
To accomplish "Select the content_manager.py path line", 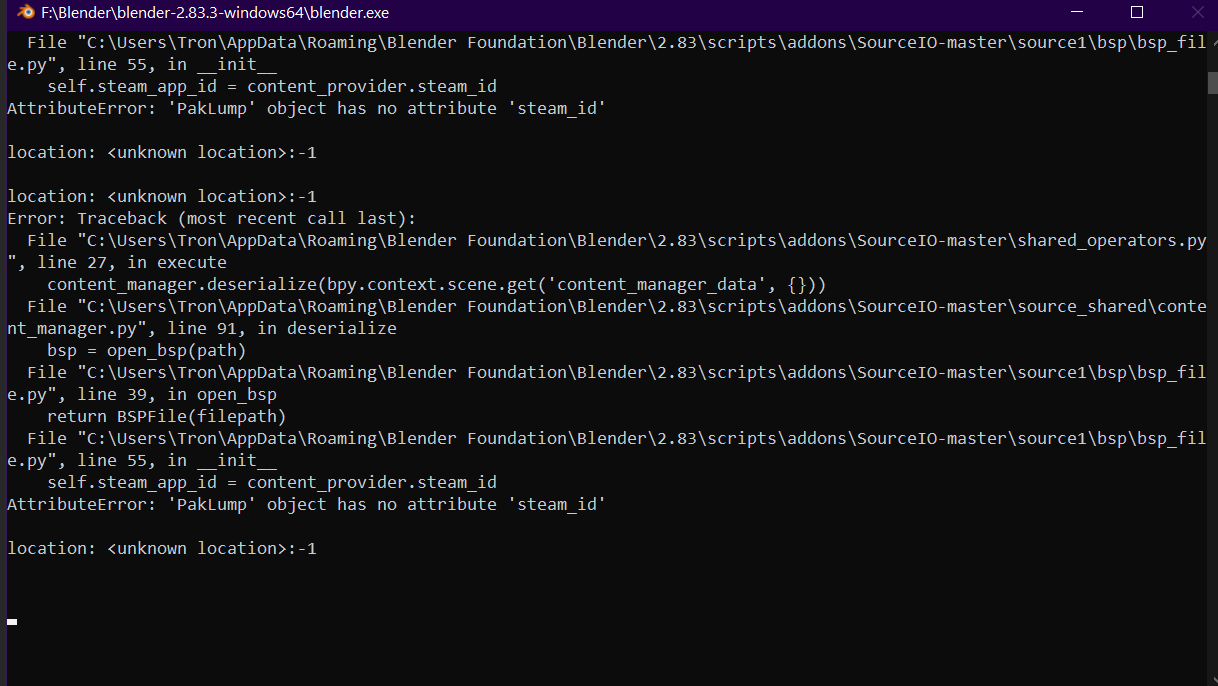I will [x=600, y=306].
